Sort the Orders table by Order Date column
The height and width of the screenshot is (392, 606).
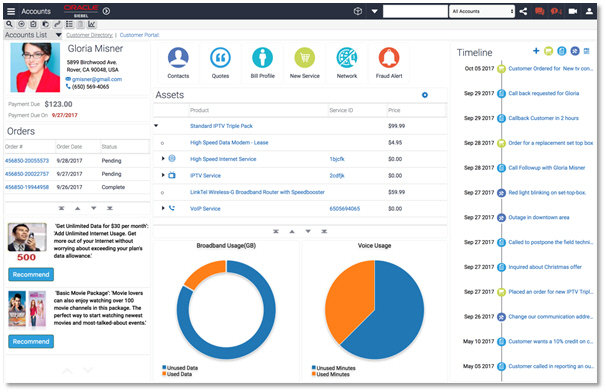69,147
